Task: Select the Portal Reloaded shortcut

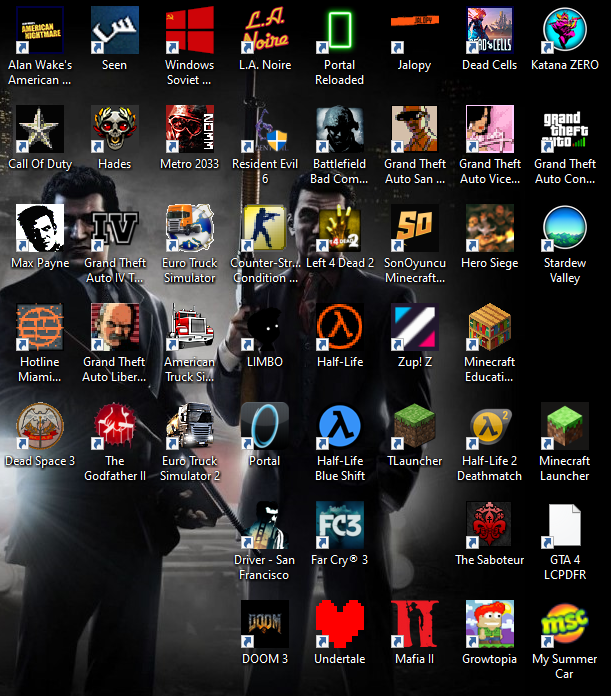Action: pyautogui.click(x=339, y=31)
